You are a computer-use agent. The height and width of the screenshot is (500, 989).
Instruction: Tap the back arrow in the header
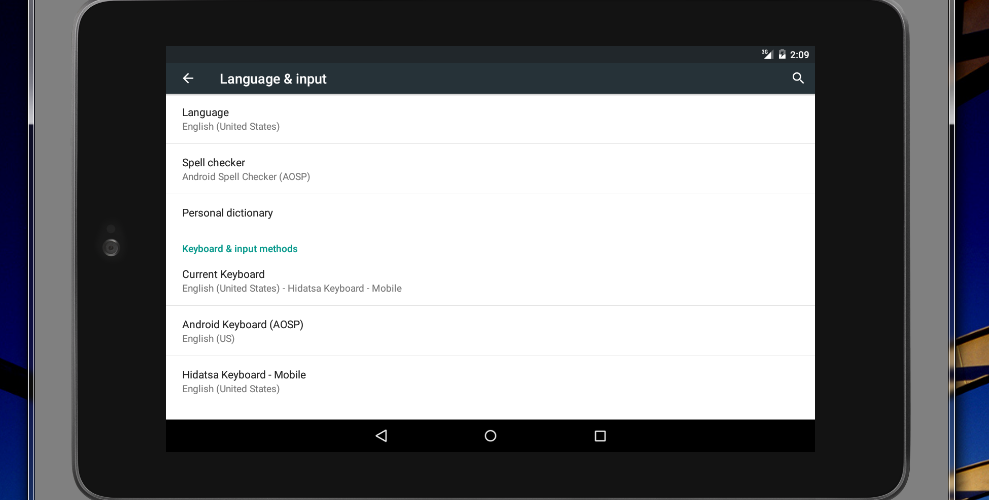(188, 78)
